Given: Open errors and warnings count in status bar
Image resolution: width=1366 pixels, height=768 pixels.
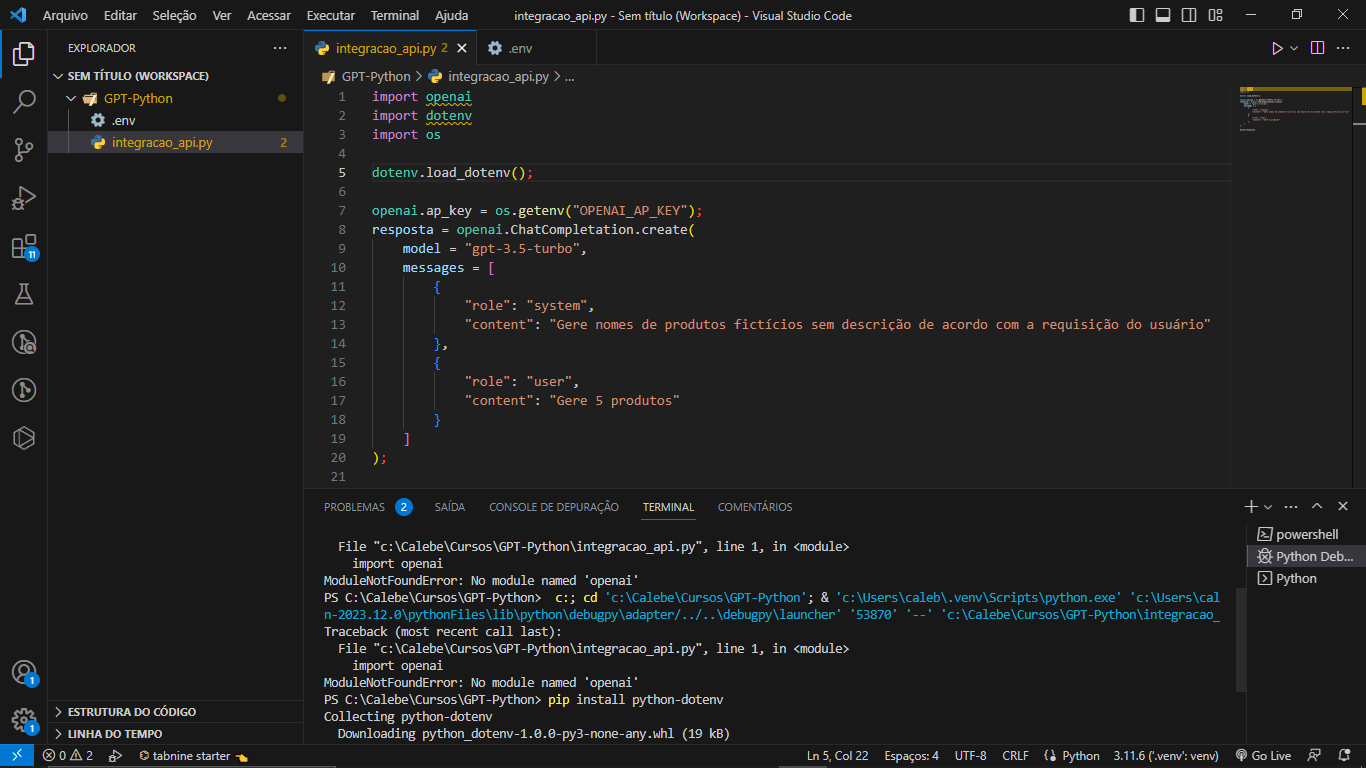Looking at the screenshot, I should tap(68, 756).
